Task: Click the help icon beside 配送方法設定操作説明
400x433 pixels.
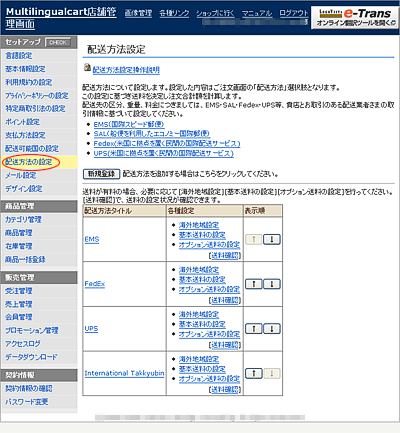Action: pos(87,68)
